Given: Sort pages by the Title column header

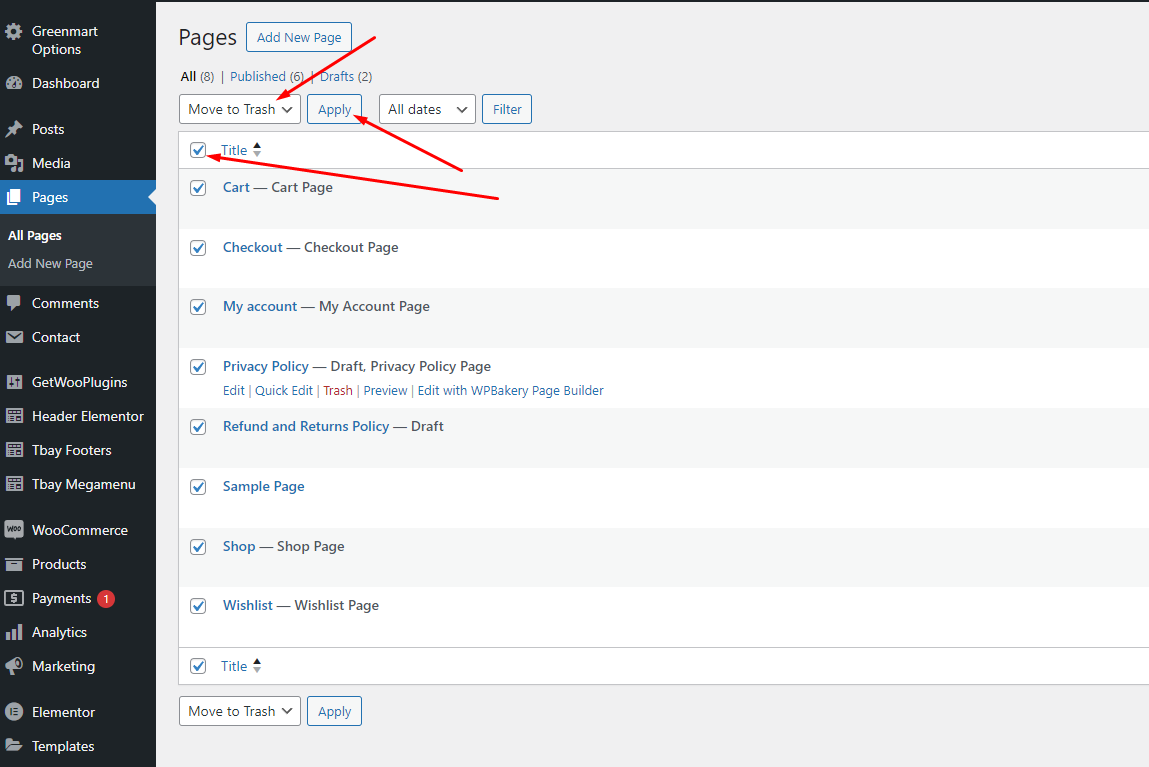Looking at the screenshot, I should coord(234,150).
